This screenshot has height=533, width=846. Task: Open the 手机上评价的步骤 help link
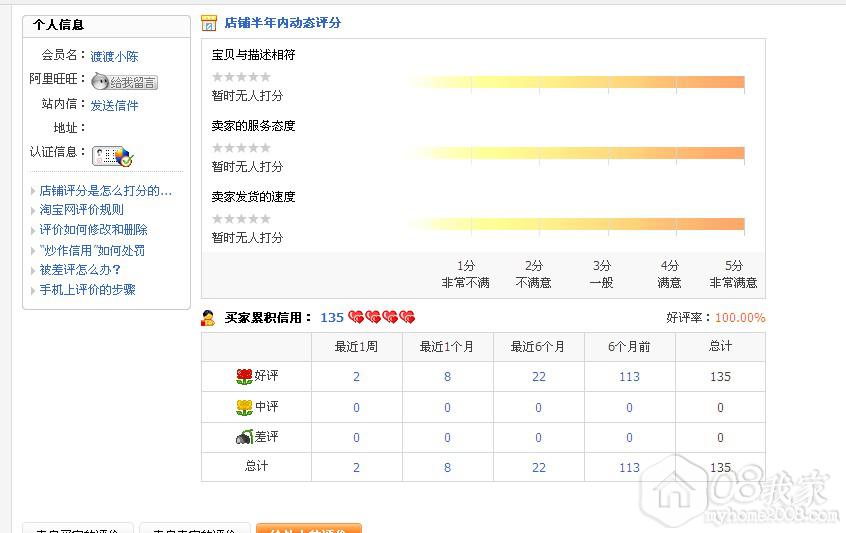88,290
